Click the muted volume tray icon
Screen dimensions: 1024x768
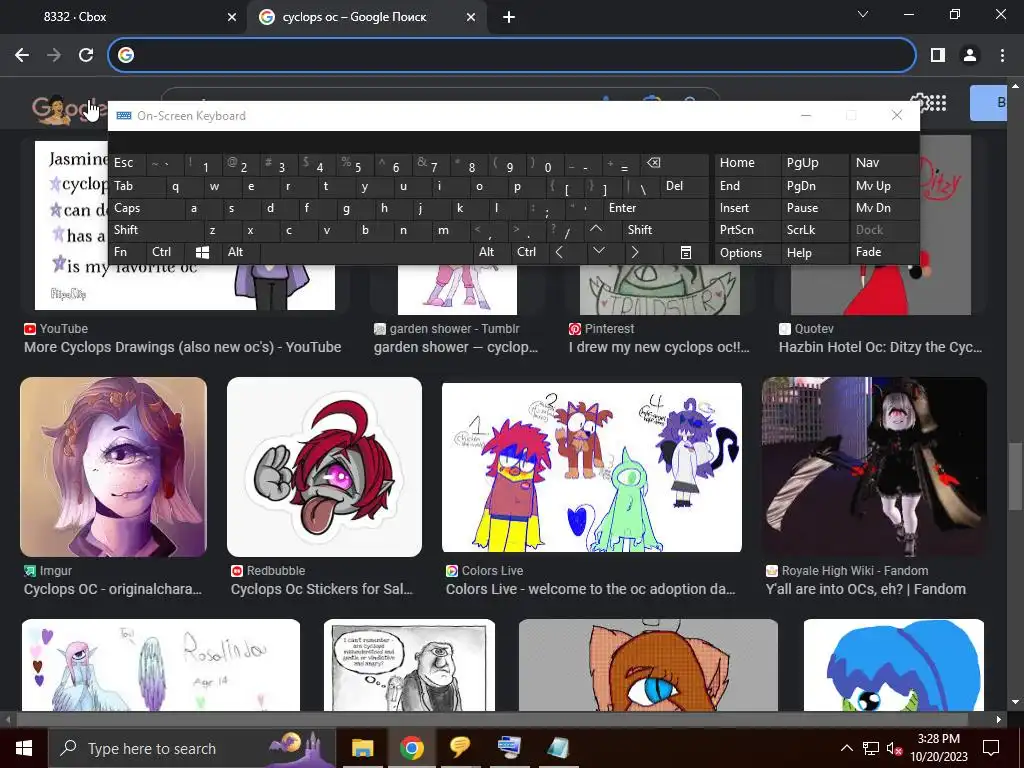[895, 748]
